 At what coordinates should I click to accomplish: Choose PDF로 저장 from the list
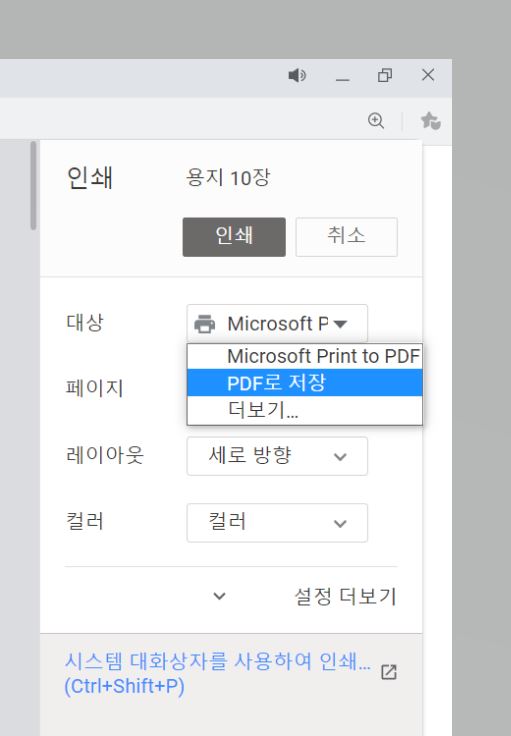305,383
